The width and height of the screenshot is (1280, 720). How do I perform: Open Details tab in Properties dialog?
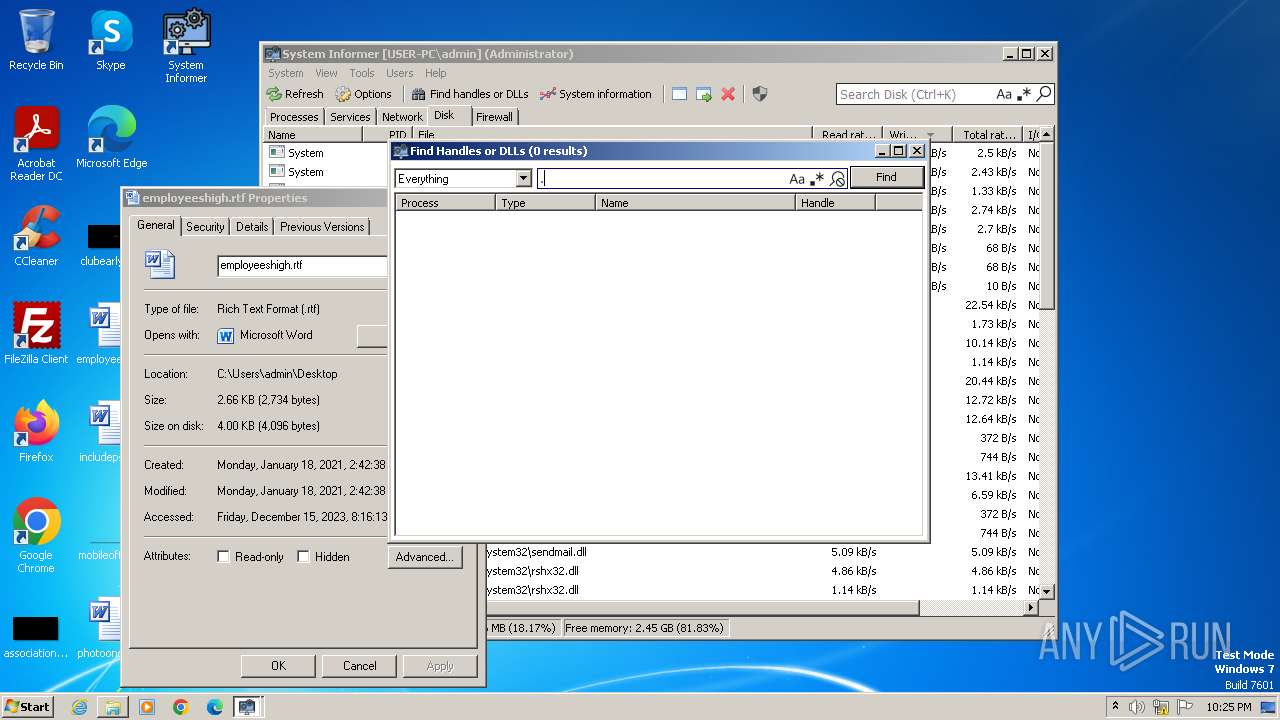252,227
